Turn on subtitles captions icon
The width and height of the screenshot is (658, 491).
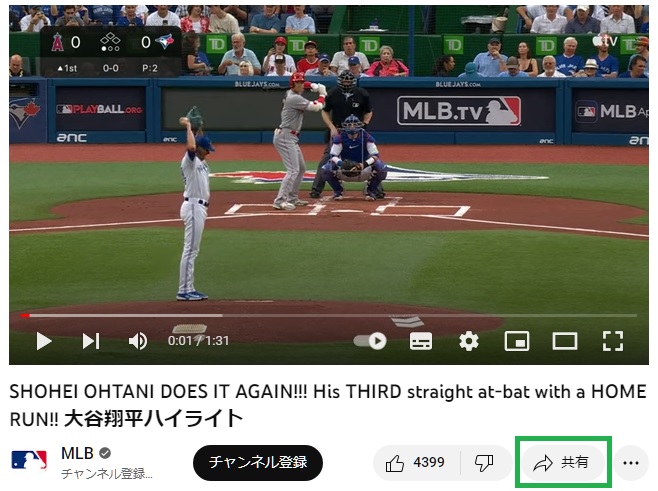420,341
